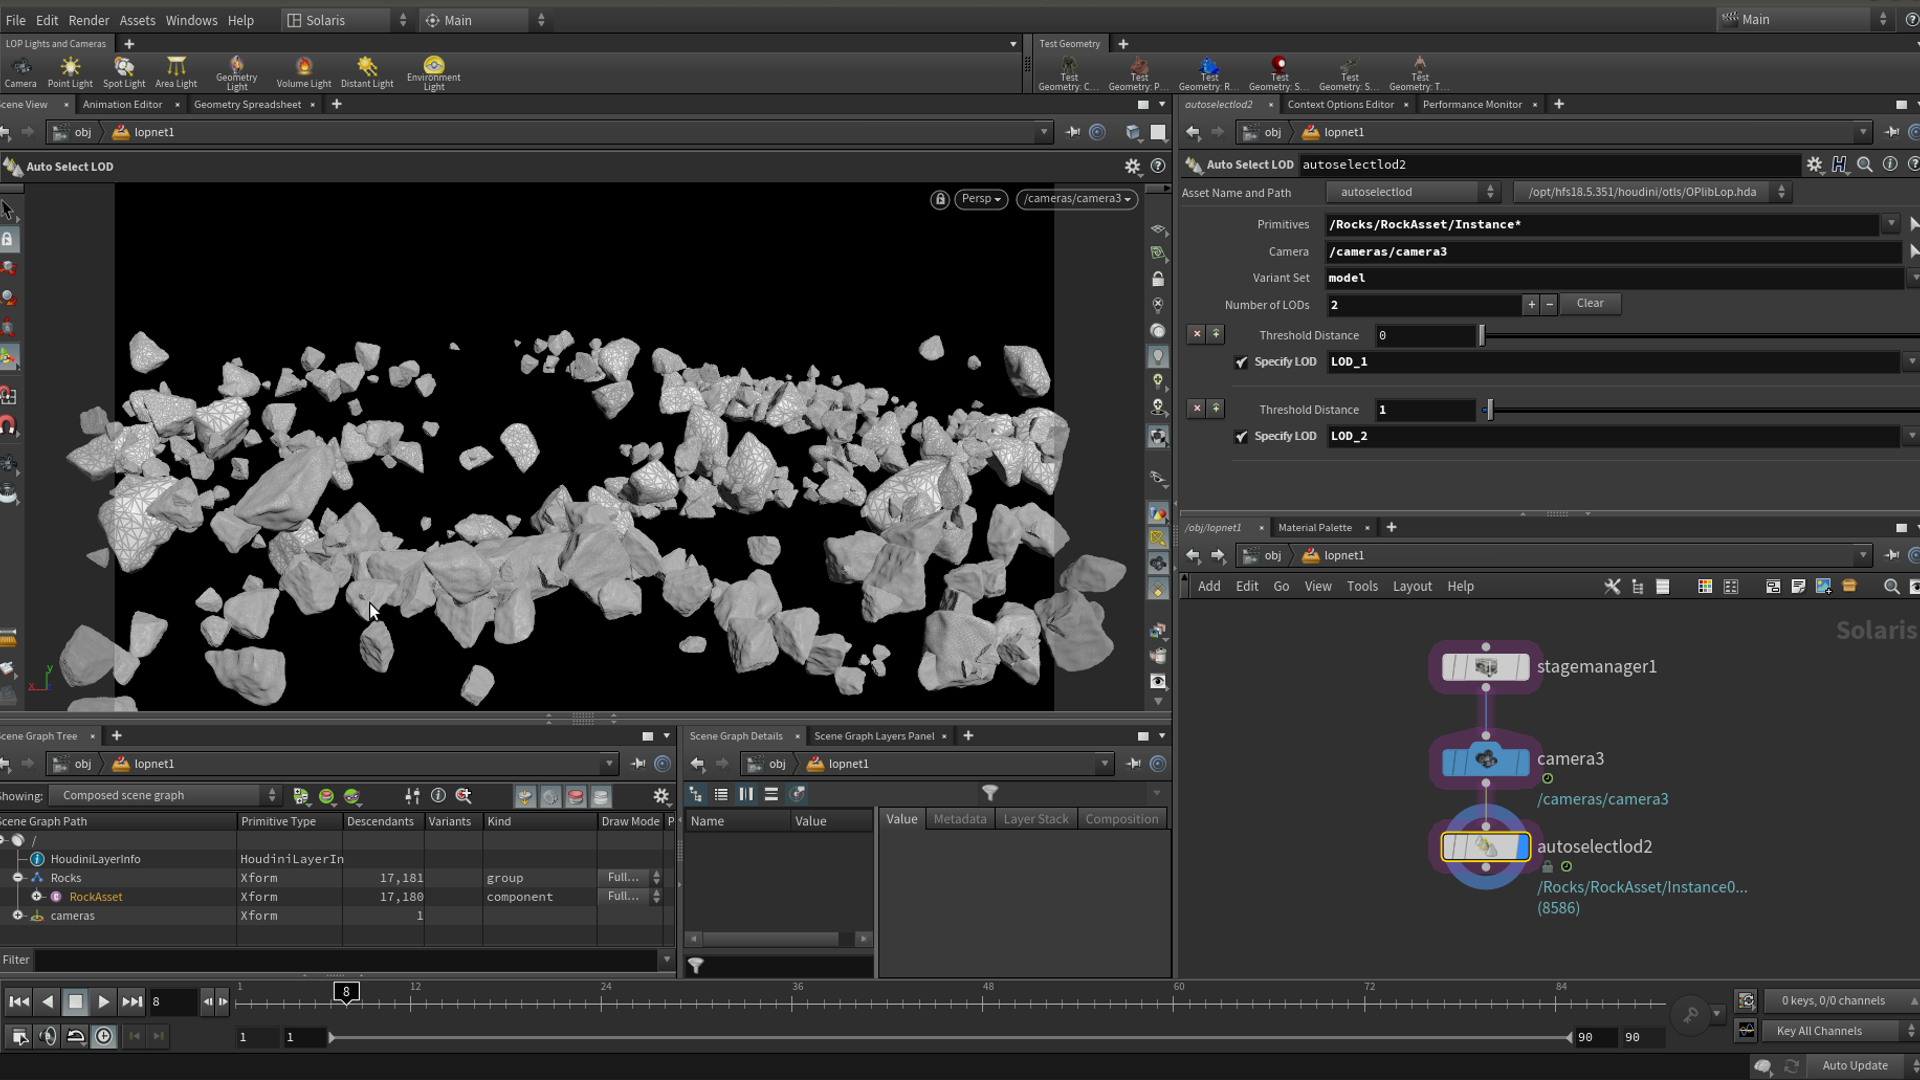This screenshot has height=1080, width=1920.
Task: Switch to the Geometry Spreadsheet tab
Action: tap(247, 104)
